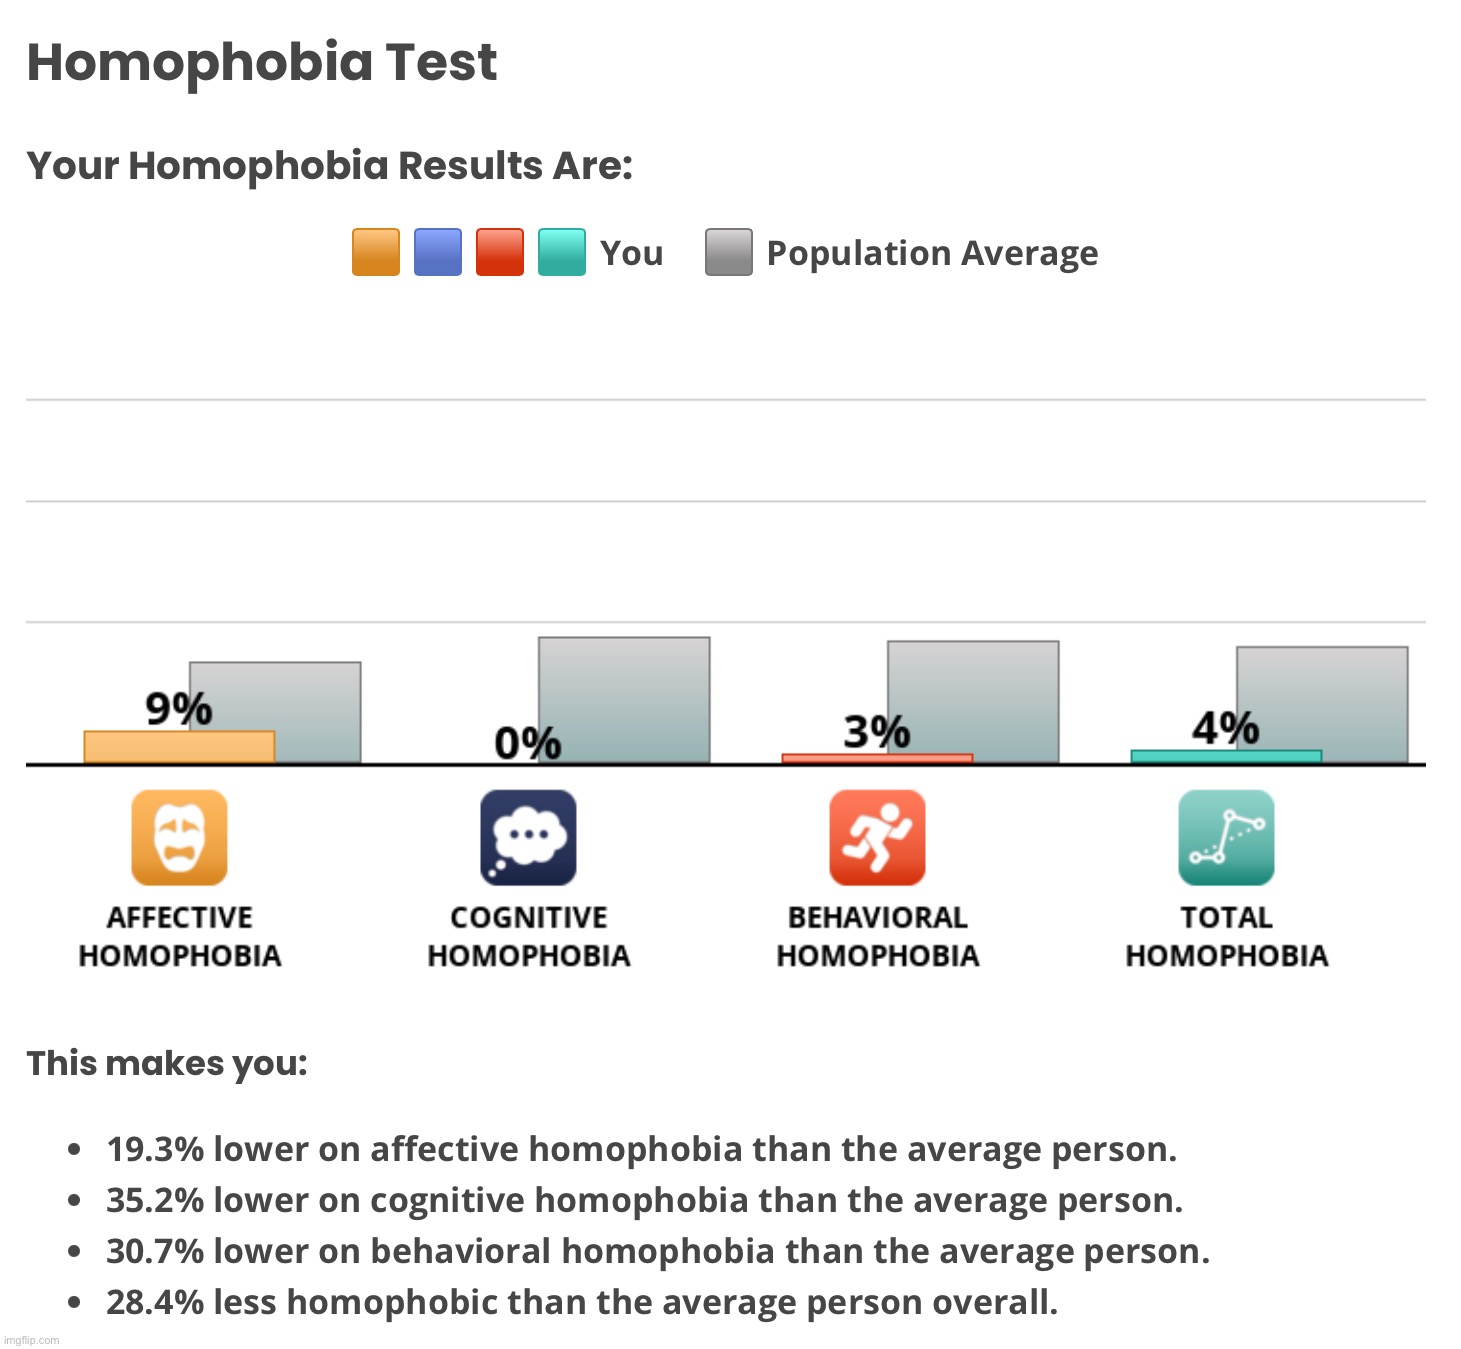Click the teal 4% total bar

click(x=1226, y=757)
